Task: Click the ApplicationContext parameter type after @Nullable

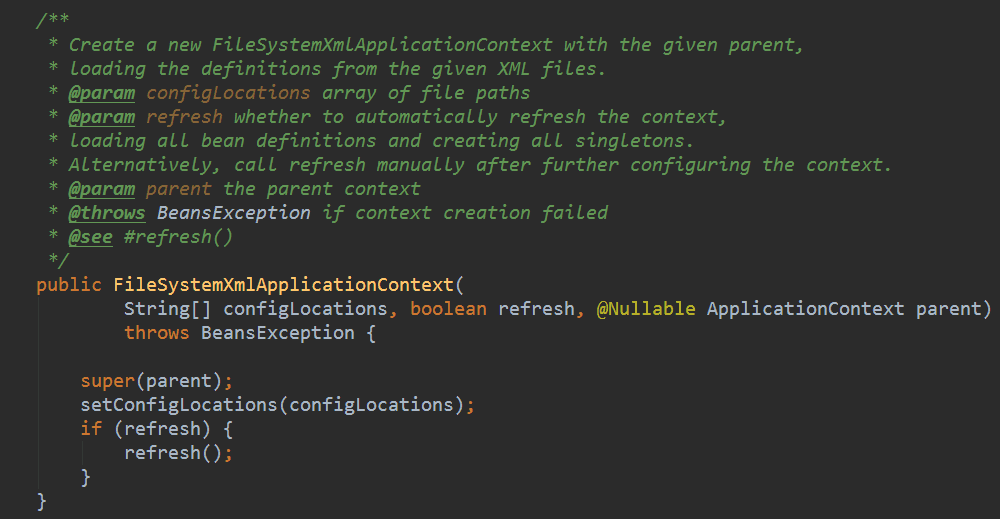Action: (805, 308)
